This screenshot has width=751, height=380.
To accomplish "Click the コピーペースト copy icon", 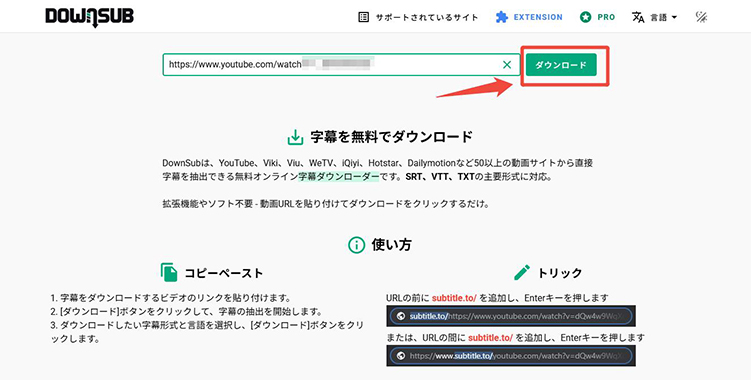I will click(169, 272).
